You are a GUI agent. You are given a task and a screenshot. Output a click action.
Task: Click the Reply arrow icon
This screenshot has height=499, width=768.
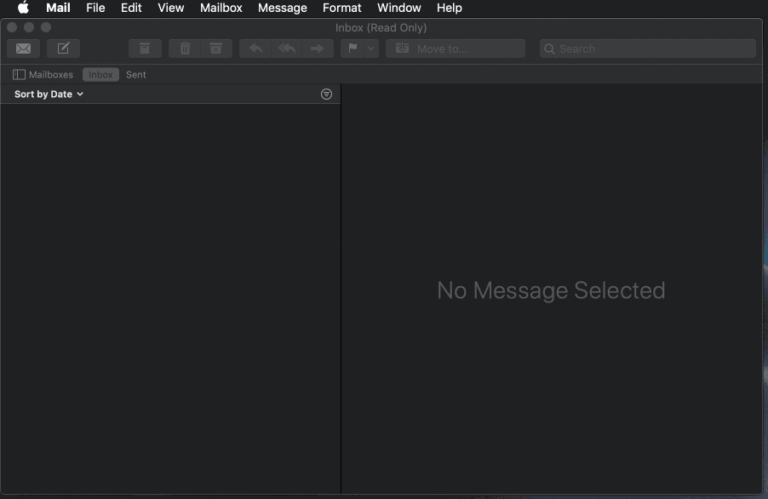256,48
